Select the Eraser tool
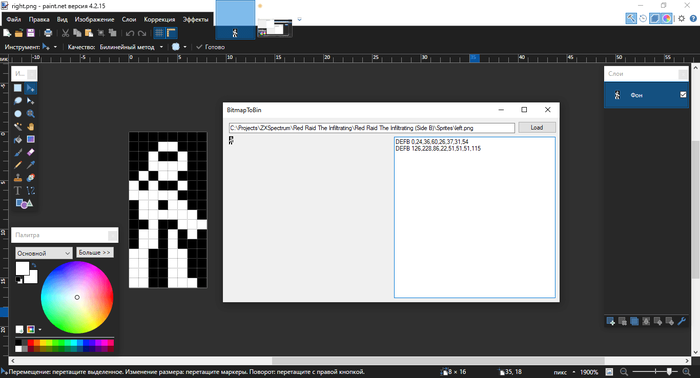 tap(31, 153)
